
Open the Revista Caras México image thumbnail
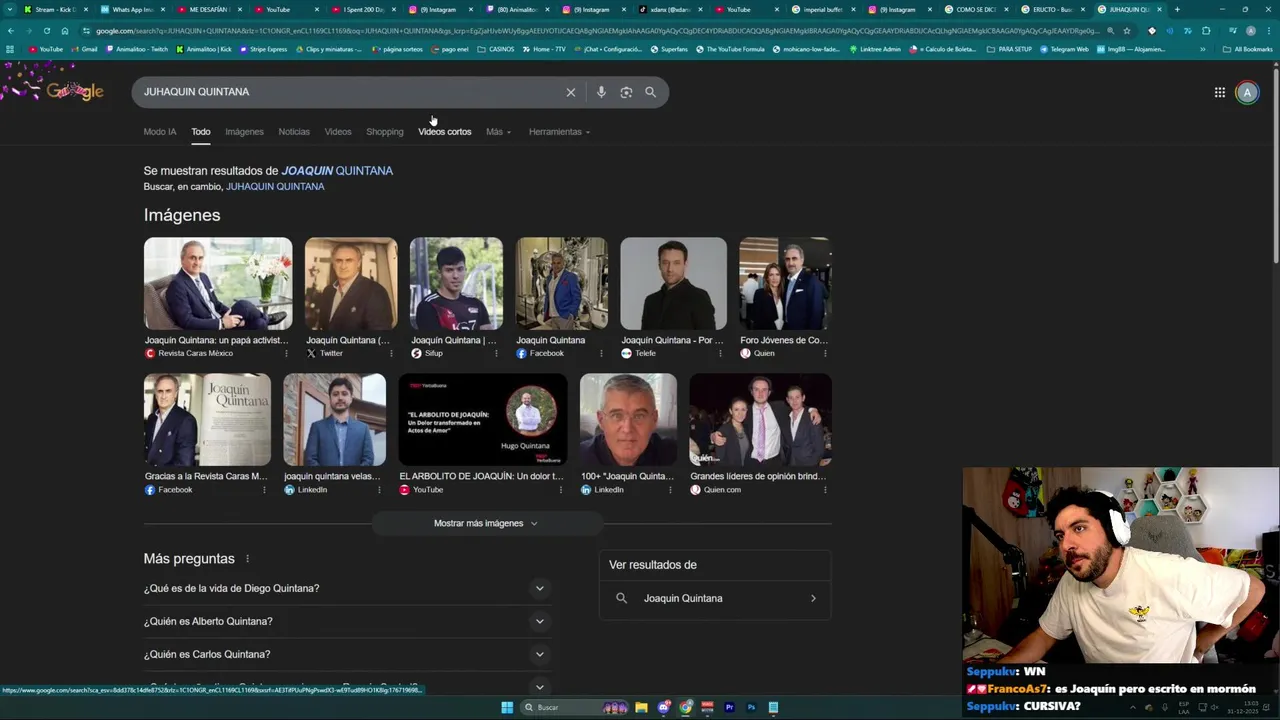click(x=218, y=284)
